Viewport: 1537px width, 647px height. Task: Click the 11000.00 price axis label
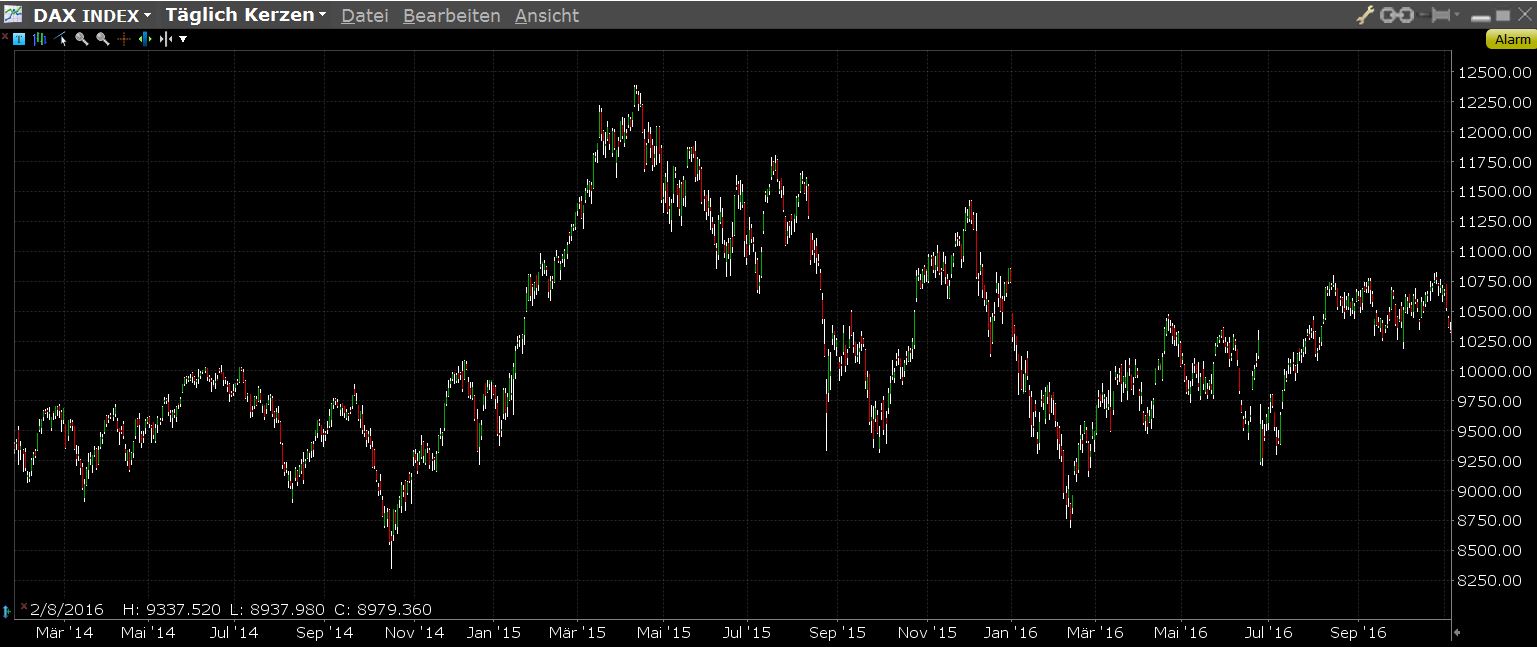[x=1495, y=252]
